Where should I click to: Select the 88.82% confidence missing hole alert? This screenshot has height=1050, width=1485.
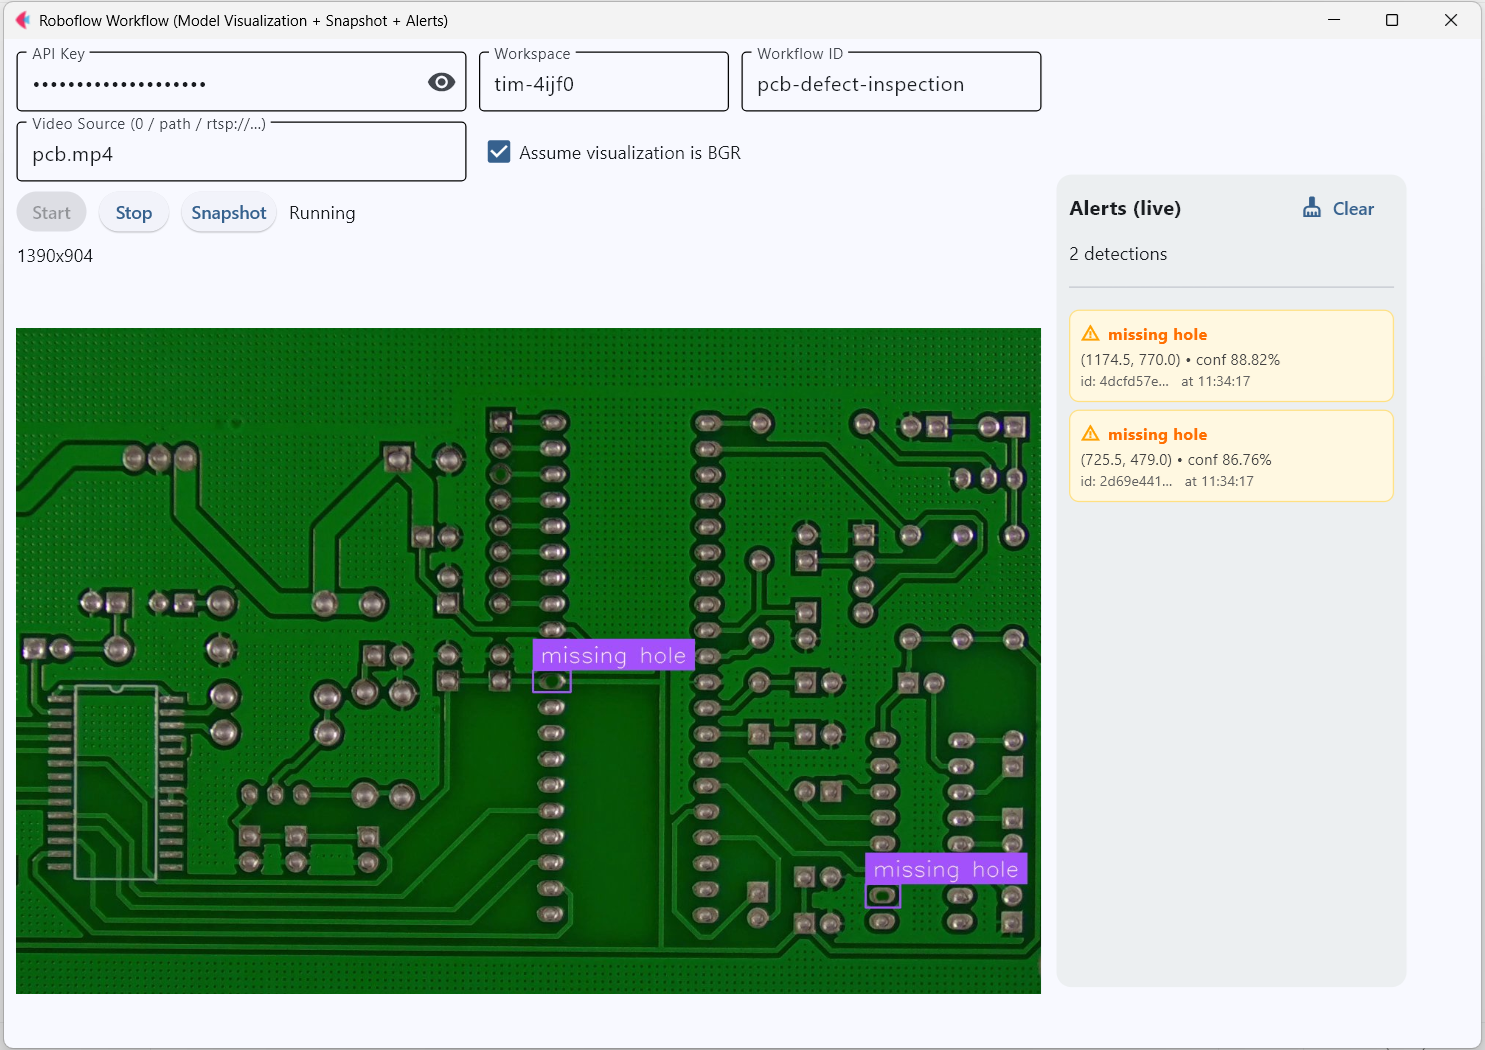1230,357
